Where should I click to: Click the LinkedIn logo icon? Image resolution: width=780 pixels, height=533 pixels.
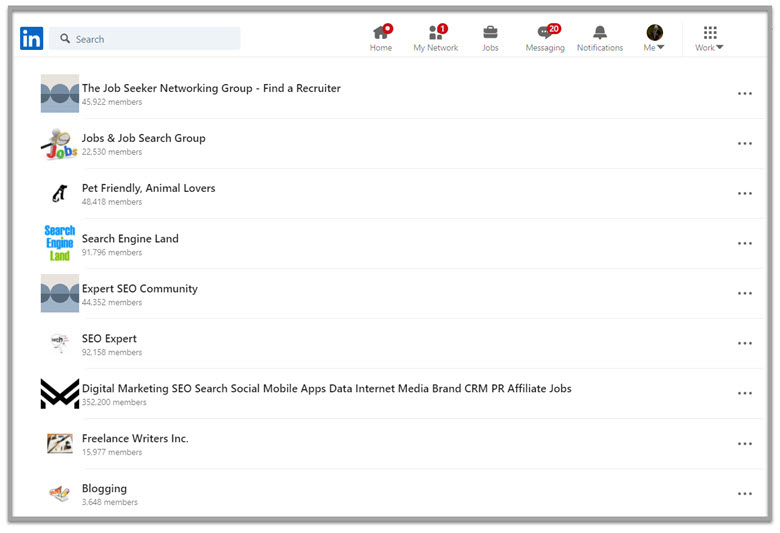point(31,39)
